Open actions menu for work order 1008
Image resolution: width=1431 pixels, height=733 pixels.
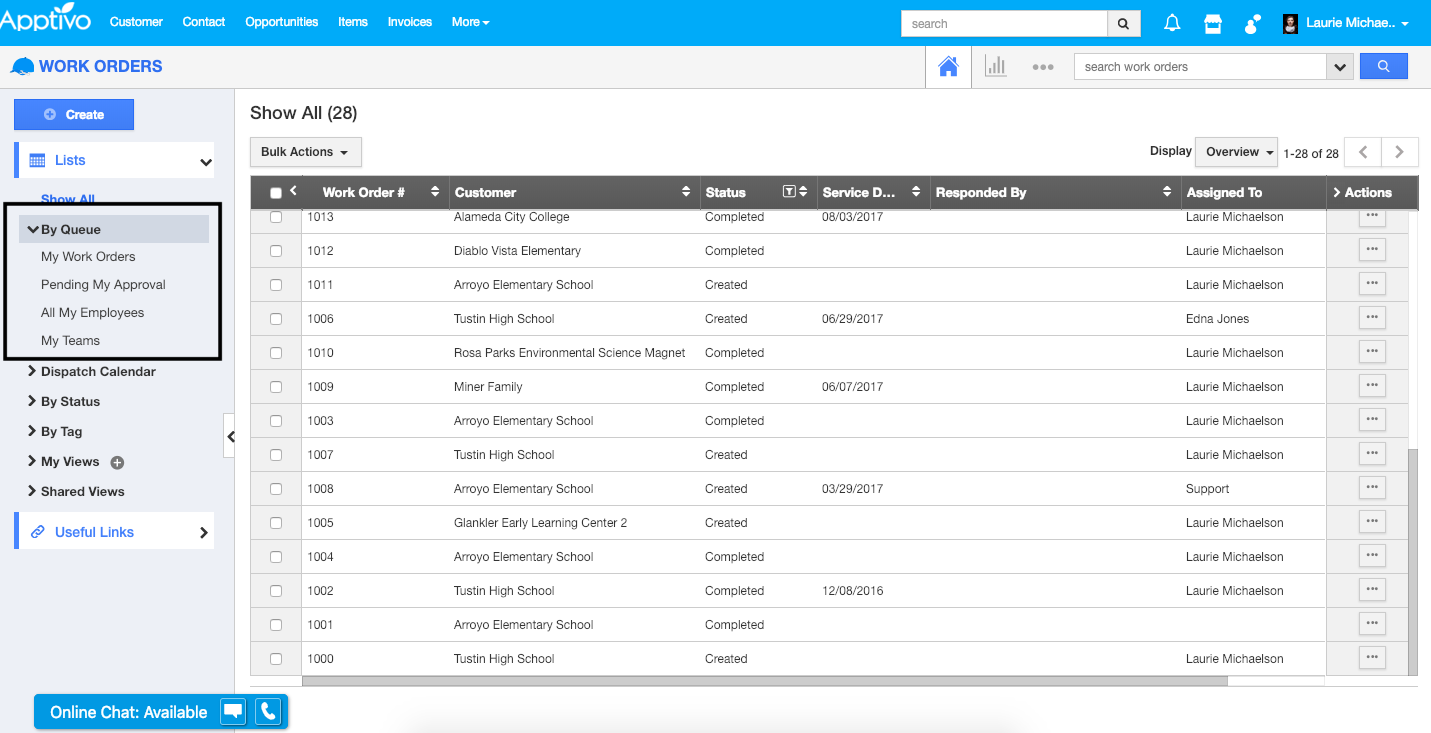coord(1372,488)
